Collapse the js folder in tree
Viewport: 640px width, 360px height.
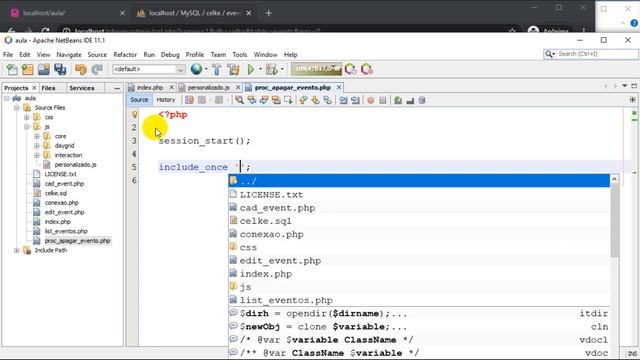tap(27, 127)
